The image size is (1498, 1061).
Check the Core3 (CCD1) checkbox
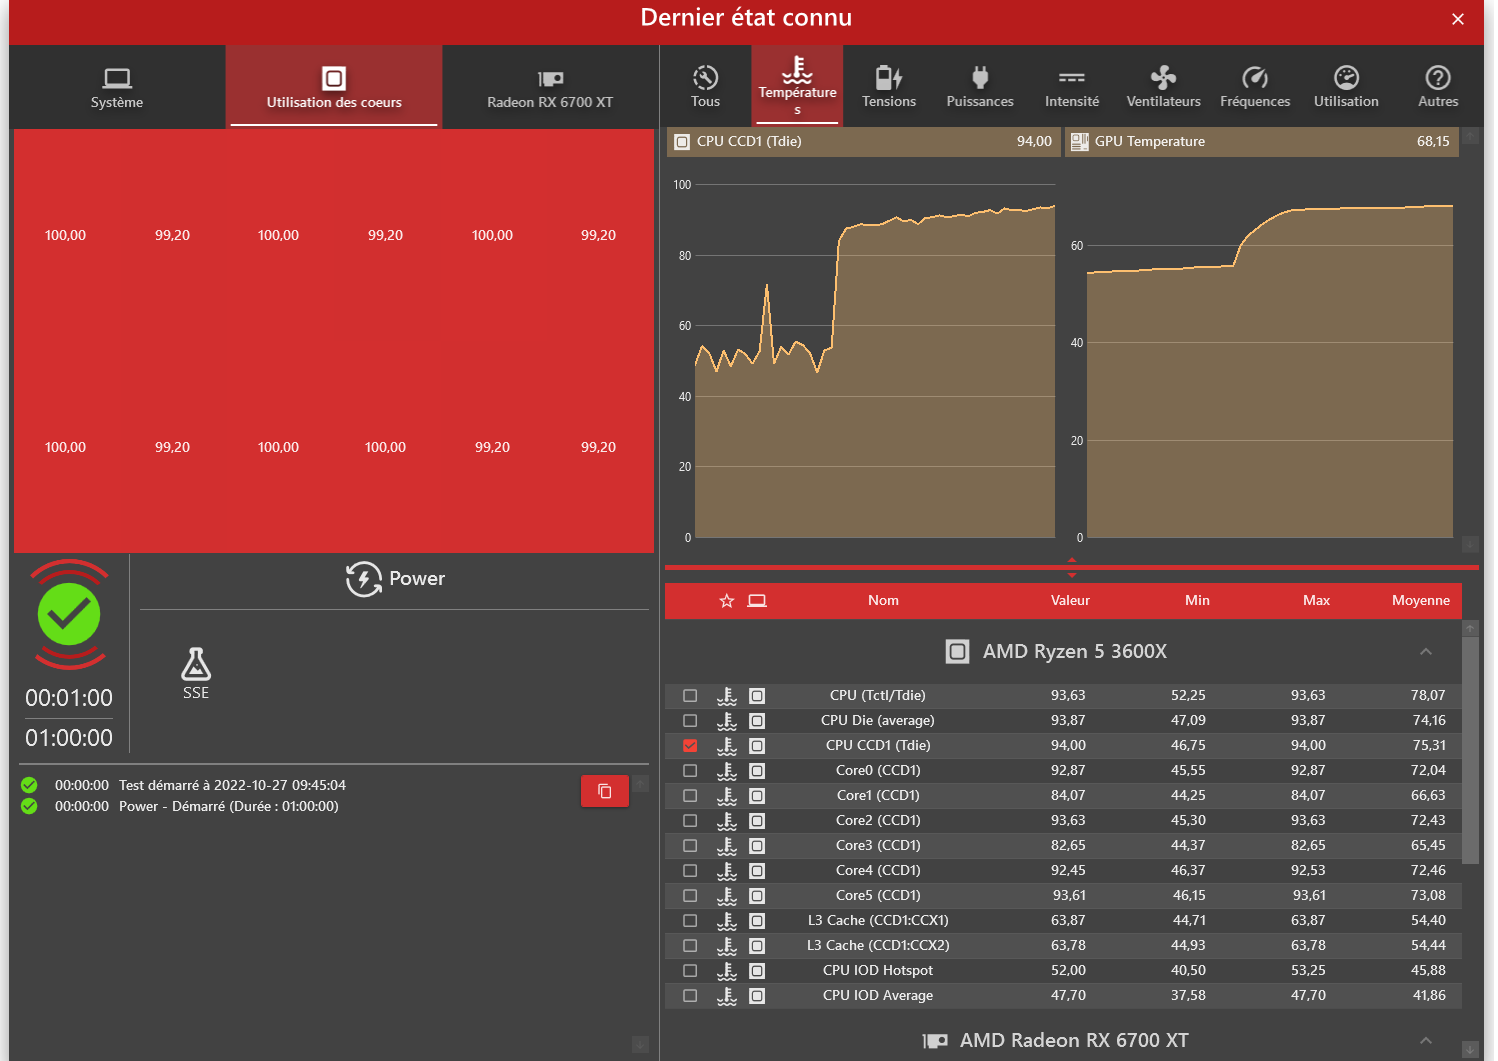(690, 846)
